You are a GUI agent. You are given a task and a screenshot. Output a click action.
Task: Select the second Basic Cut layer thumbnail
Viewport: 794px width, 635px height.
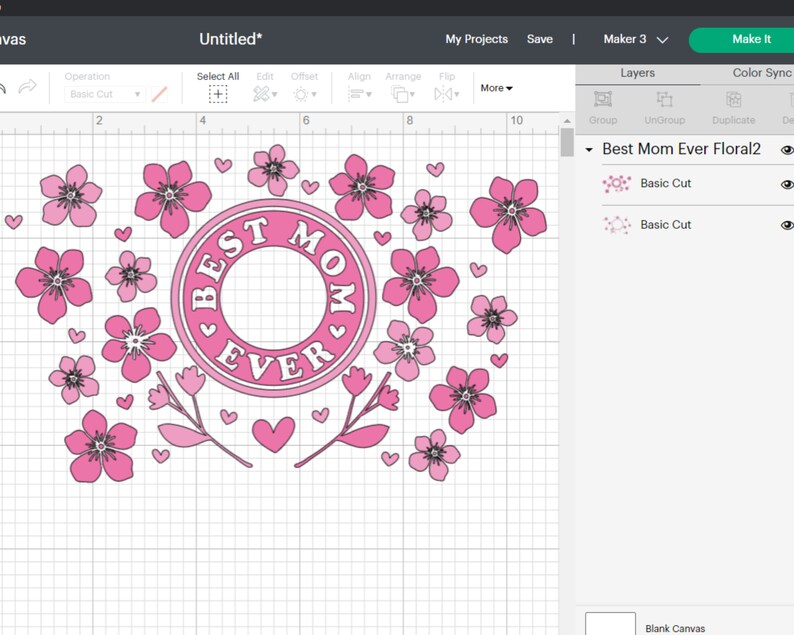(x=617, y=224)
